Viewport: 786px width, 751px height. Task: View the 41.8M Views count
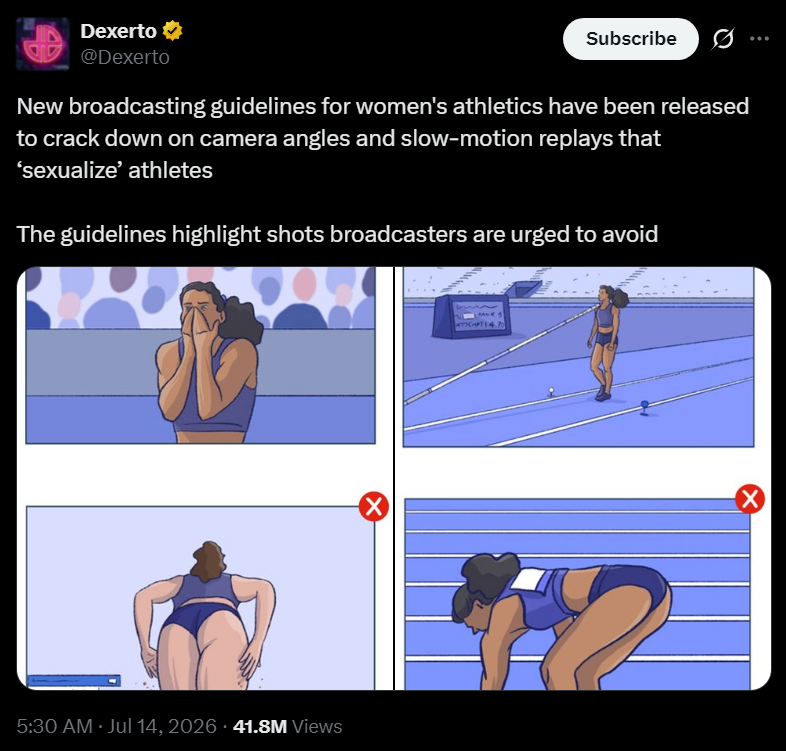[x=288, y=726]
